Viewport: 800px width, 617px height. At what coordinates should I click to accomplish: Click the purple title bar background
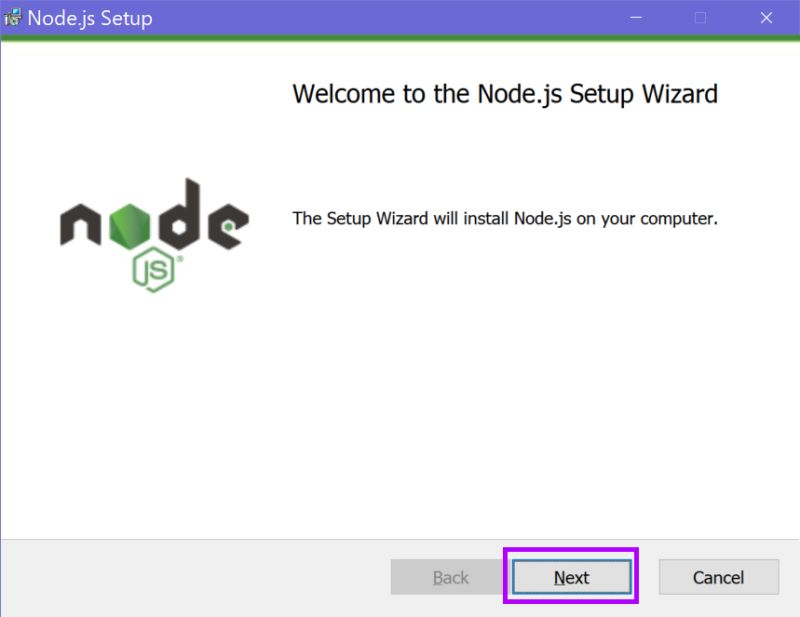click(400, 17)
